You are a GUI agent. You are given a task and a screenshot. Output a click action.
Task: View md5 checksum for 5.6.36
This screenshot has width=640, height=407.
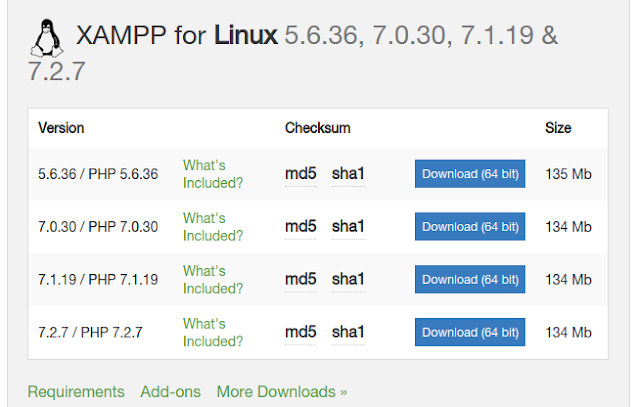click(x=301, y=174)
